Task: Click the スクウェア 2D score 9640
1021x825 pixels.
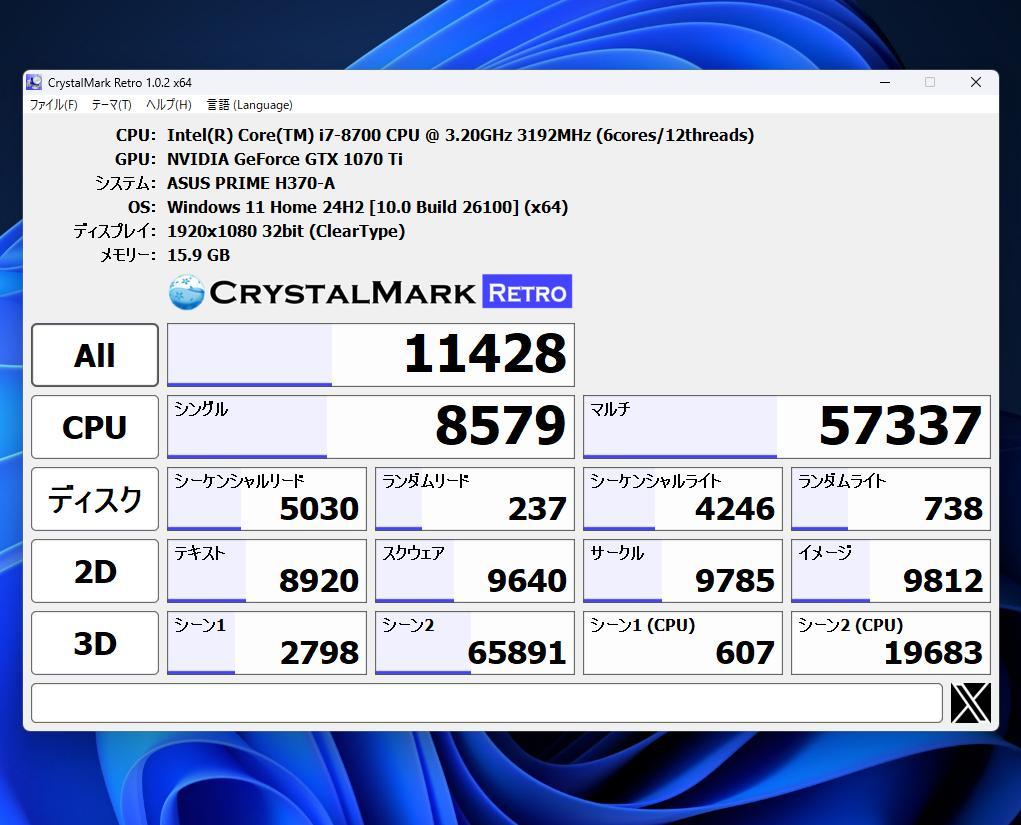Action: (475, 571)
